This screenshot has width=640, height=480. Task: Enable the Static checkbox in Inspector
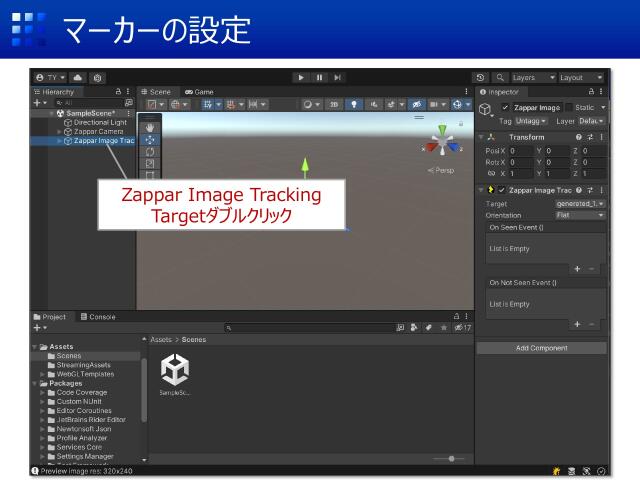569,107
